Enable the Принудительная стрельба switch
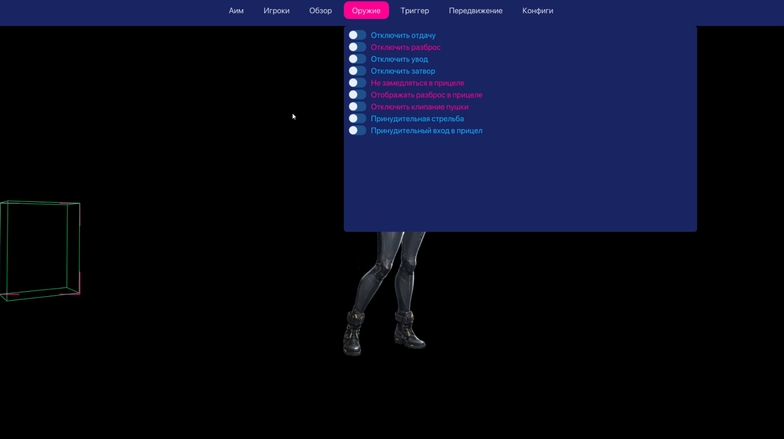This screenshot has height=439, width=784. (x=357, y=119)
